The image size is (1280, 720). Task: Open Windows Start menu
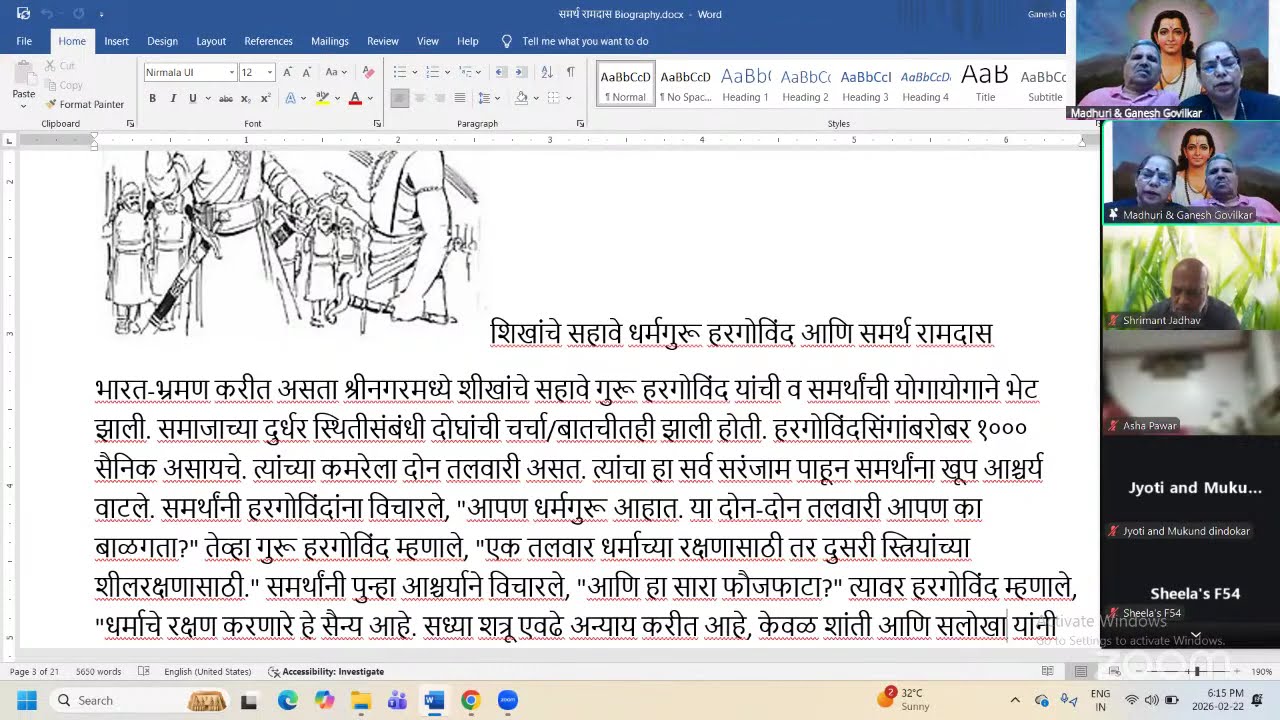coord(26,700)
